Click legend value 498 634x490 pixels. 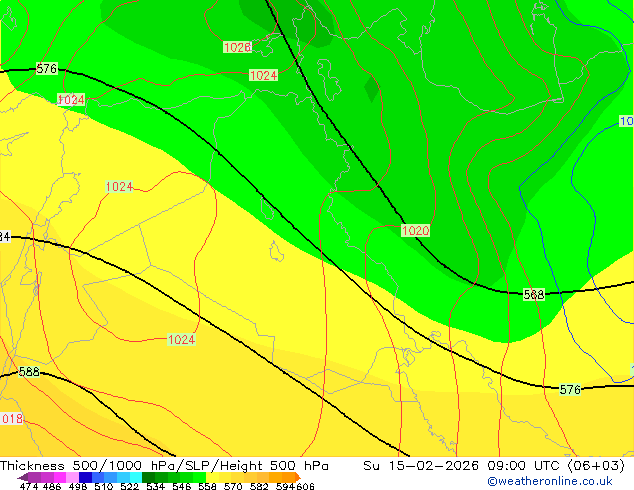[x=78, y=486]
